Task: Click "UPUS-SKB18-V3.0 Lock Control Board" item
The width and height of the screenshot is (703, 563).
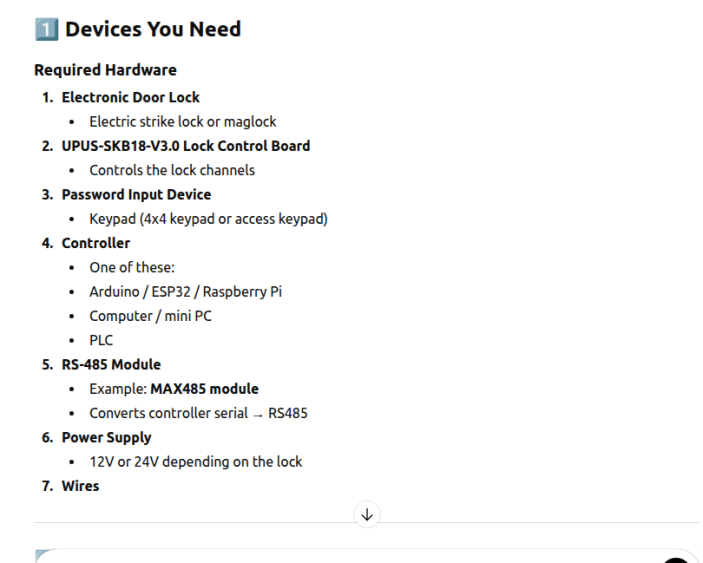Action: pos(186,145)
